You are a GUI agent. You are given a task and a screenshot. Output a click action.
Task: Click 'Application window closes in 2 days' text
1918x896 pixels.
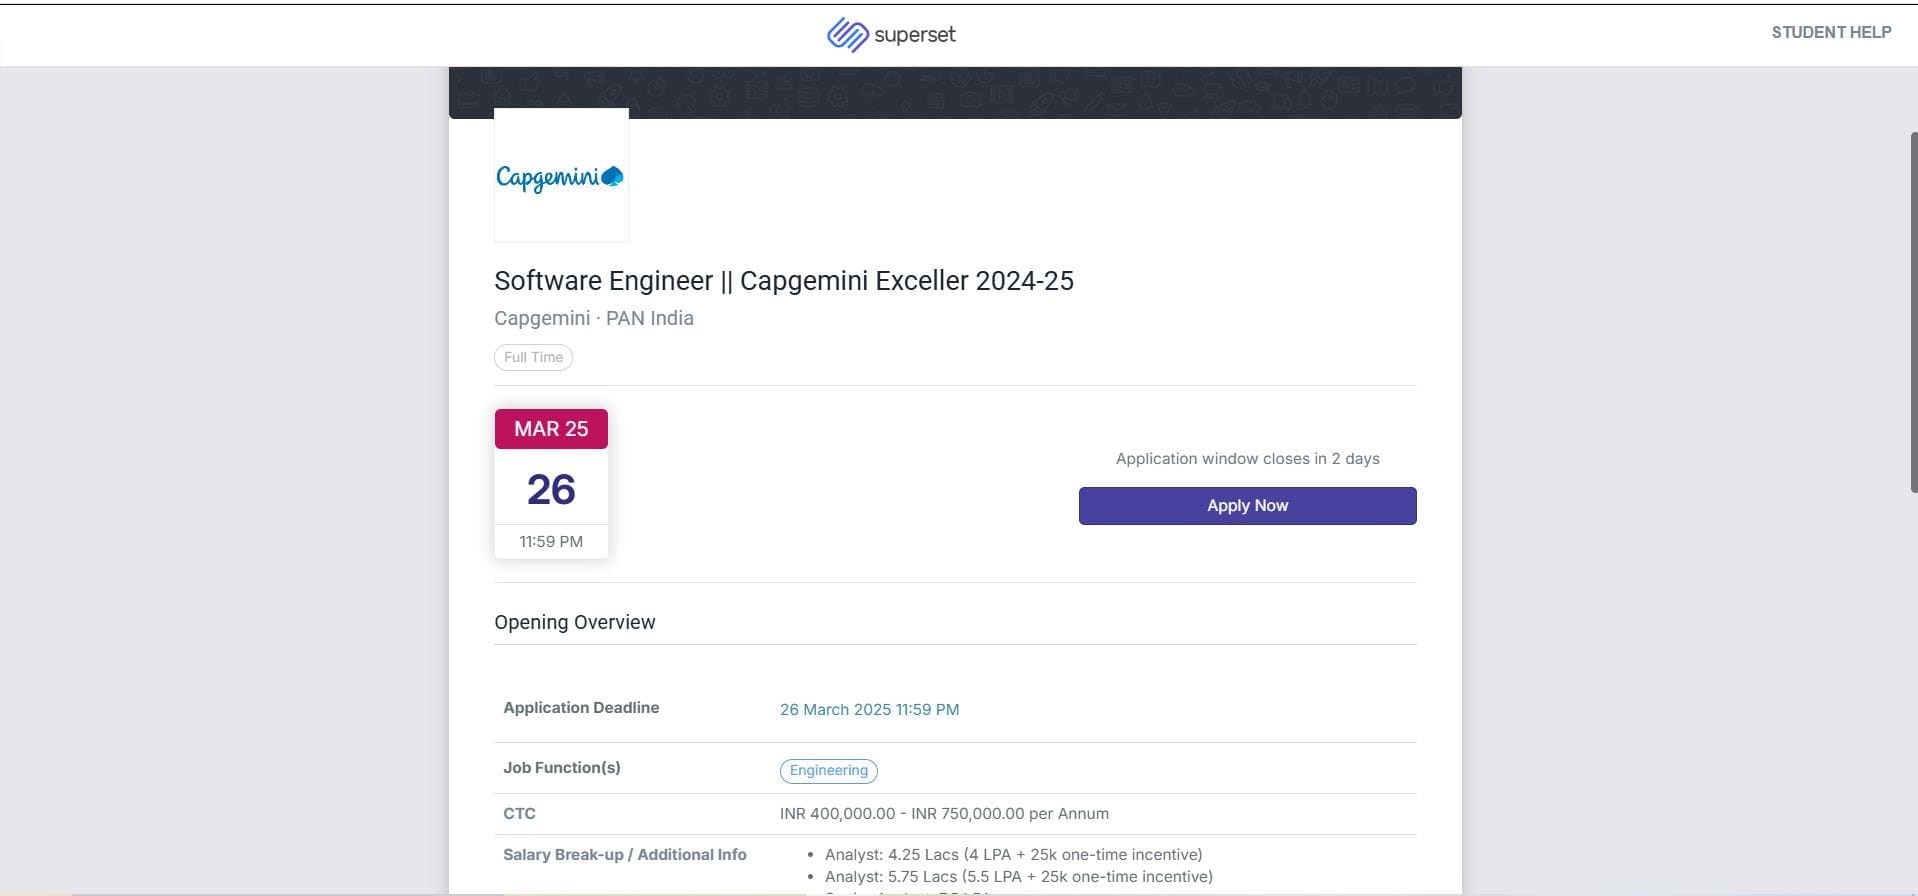(x=1247, y=459)
